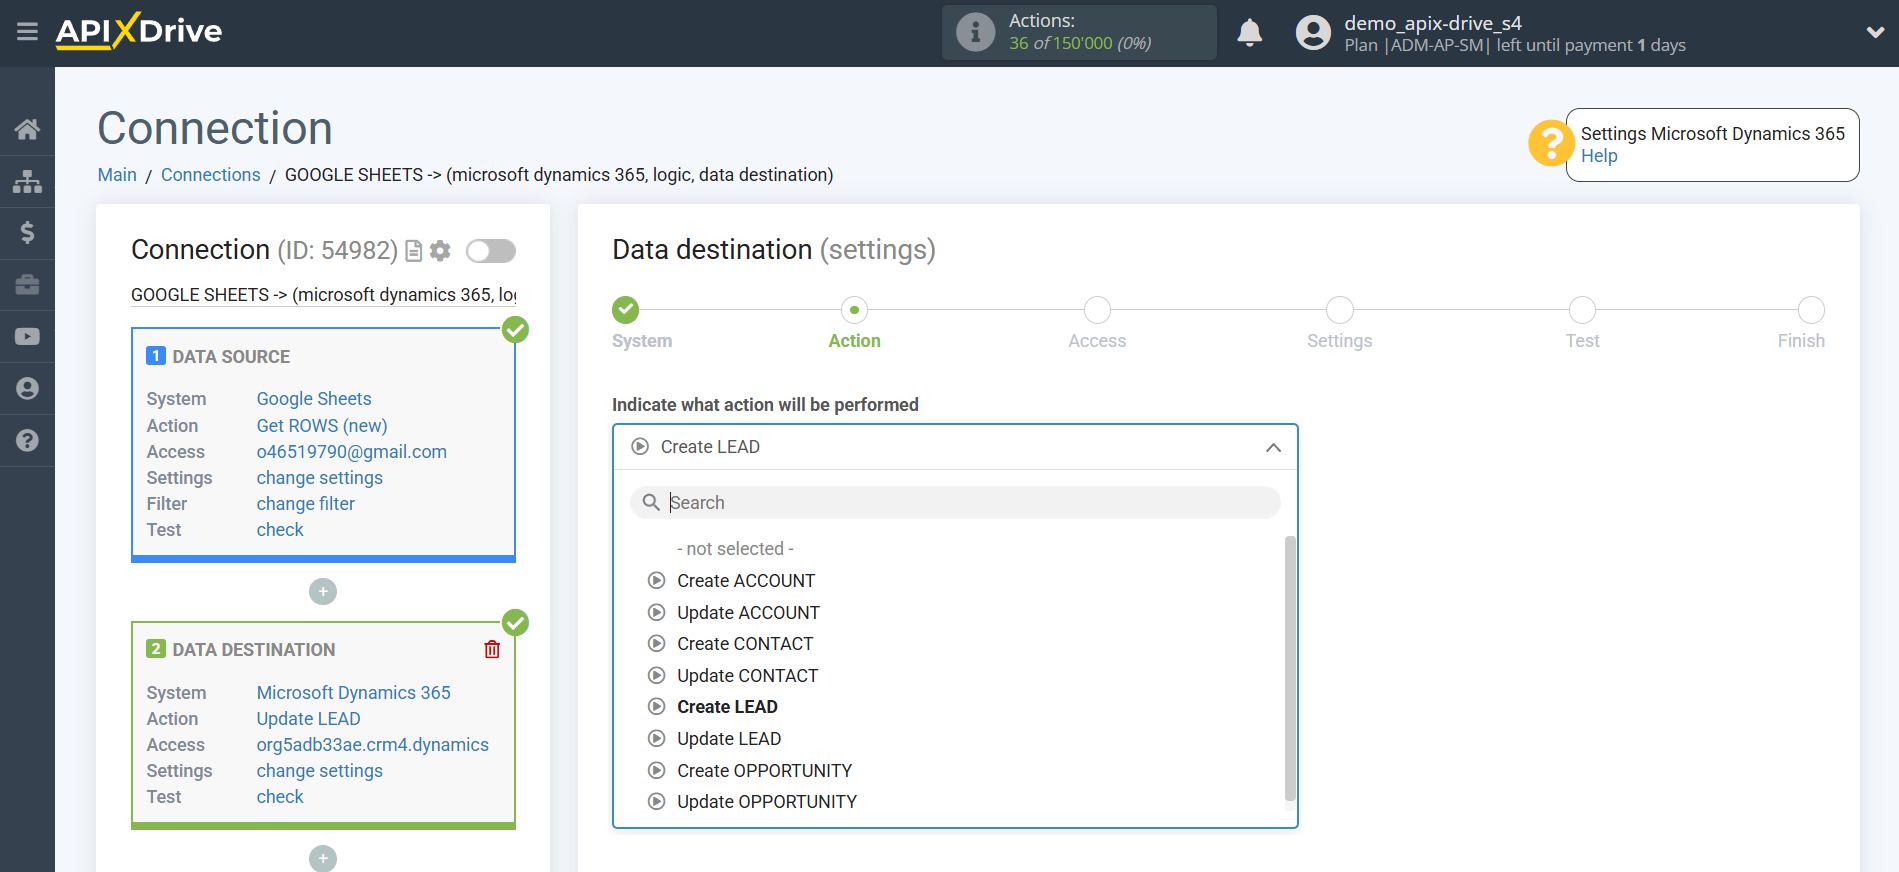Open the Help link for Dynamics 365
The image size is (1899, 872).
coord(1599,156)
